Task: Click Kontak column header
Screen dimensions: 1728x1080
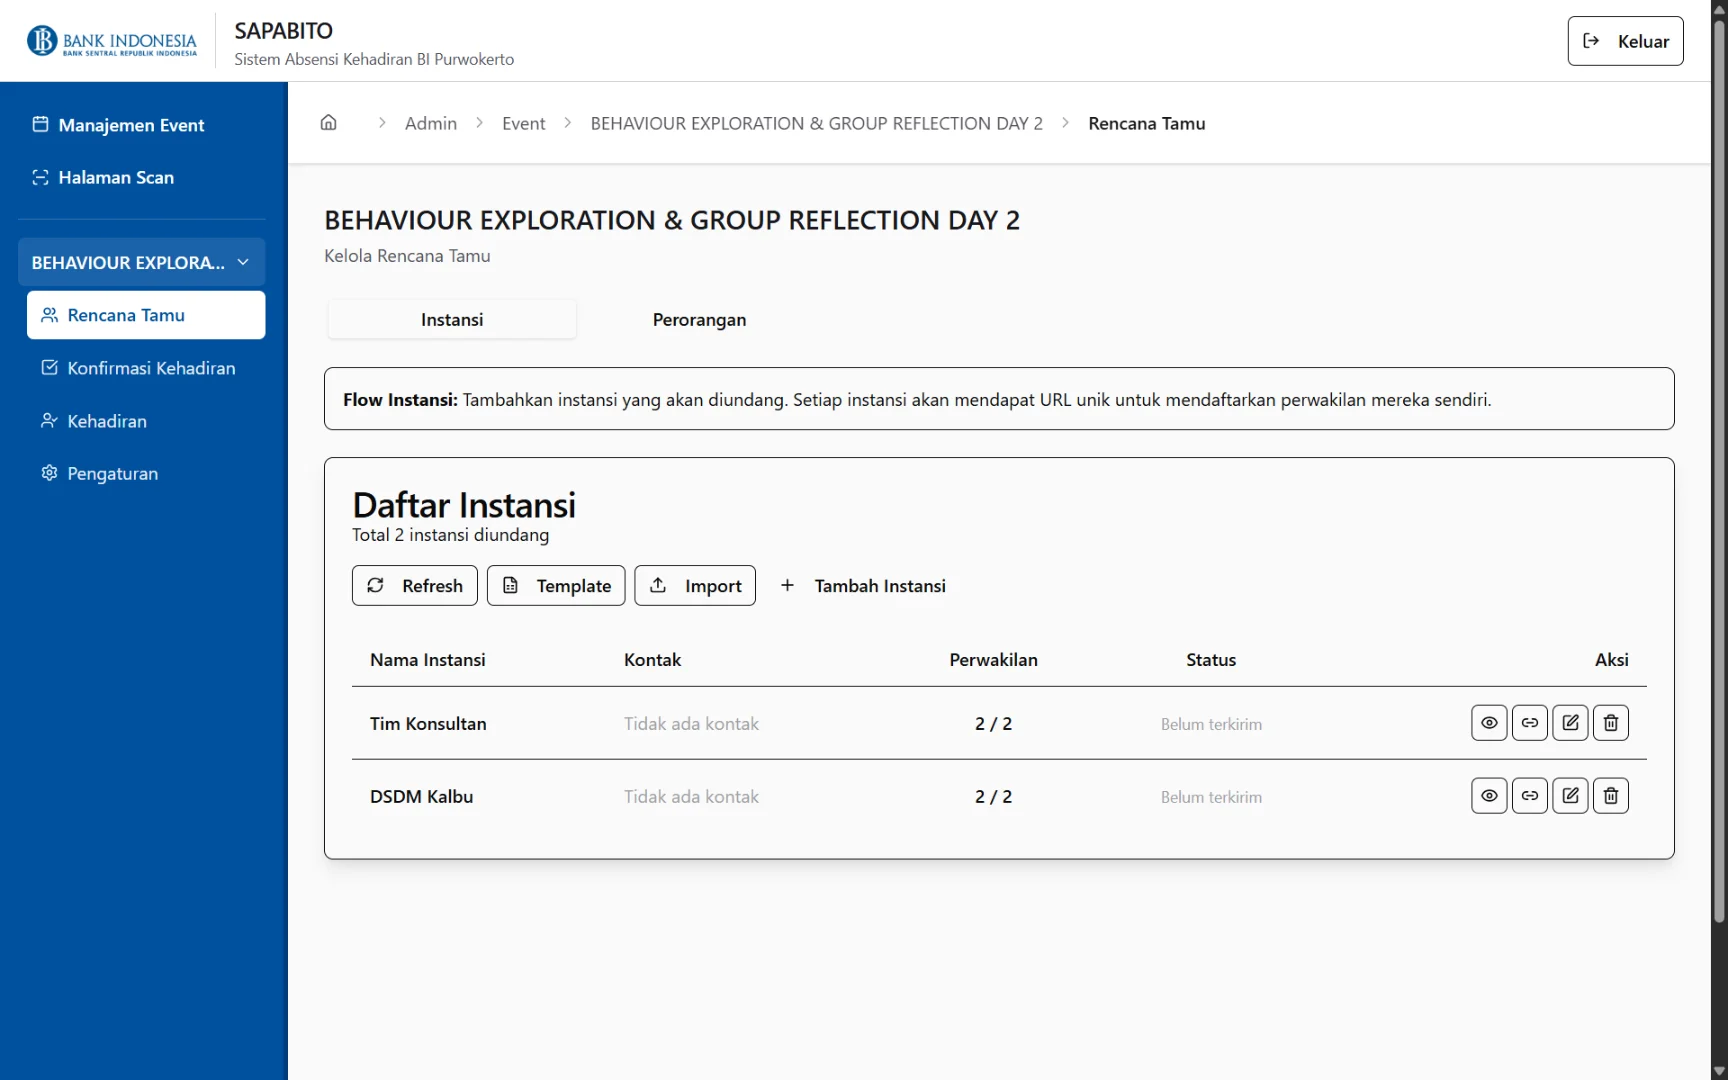Action: click(652, 660)
